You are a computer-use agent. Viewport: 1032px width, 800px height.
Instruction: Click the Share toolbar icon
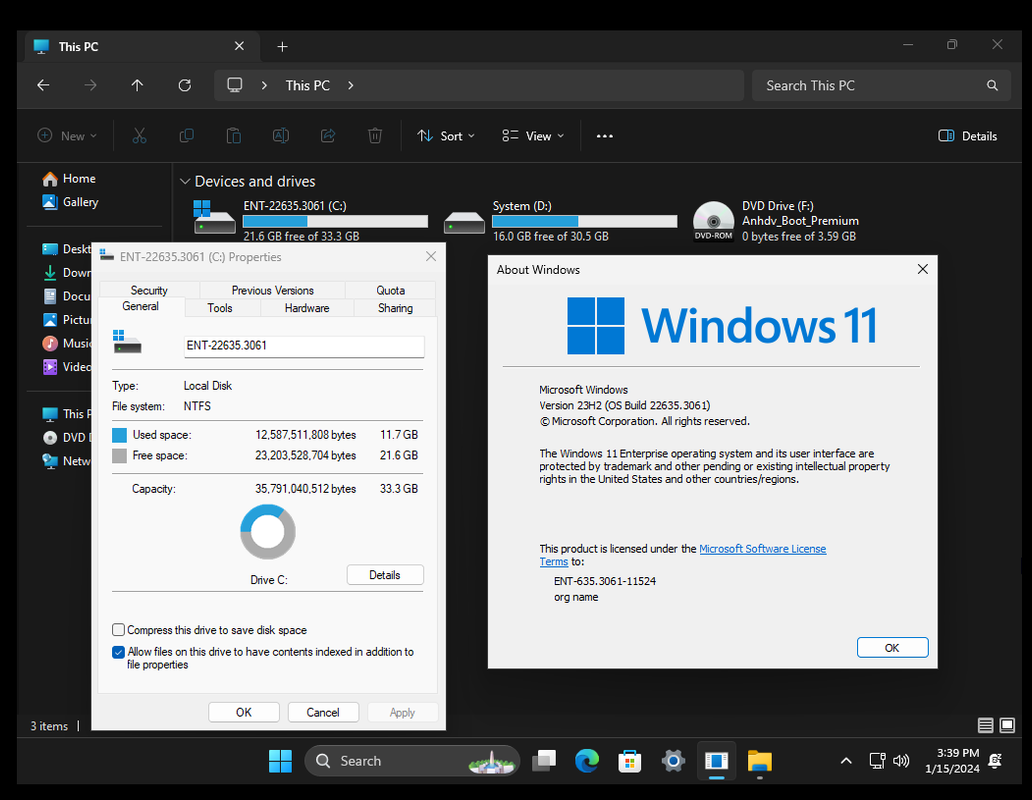pos(328,136)
